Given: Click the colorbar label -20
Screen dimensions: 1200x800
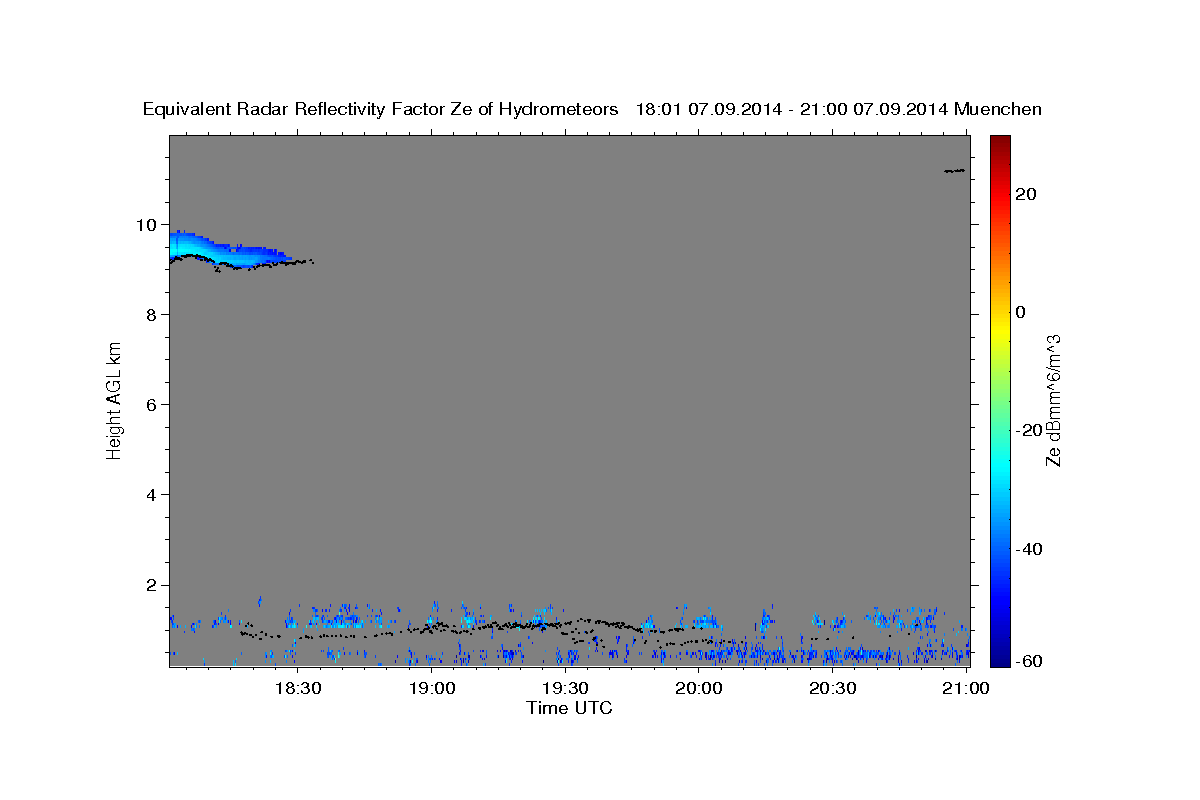Looking at the screenshot, I should pos(1030,430).
